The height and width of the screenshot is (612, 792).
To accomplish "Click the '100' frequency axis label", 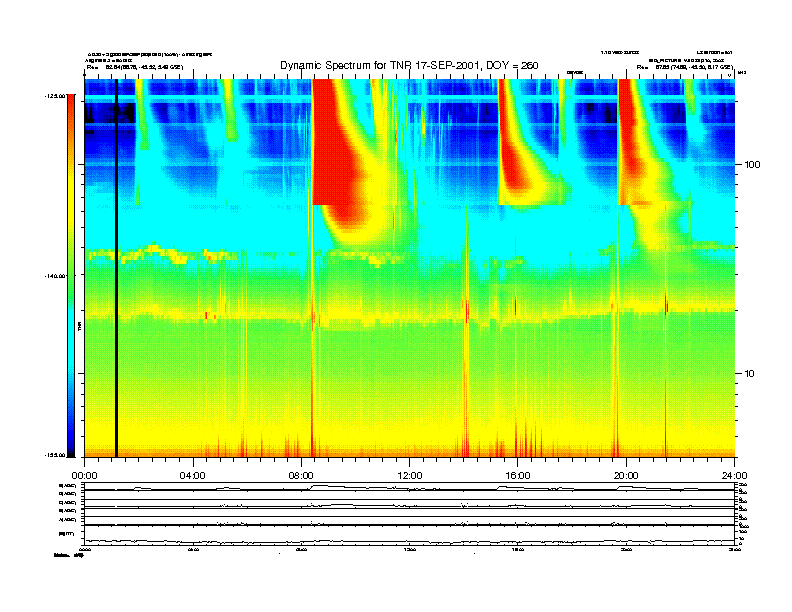I will pyautogui.click(x=752, y=165).
